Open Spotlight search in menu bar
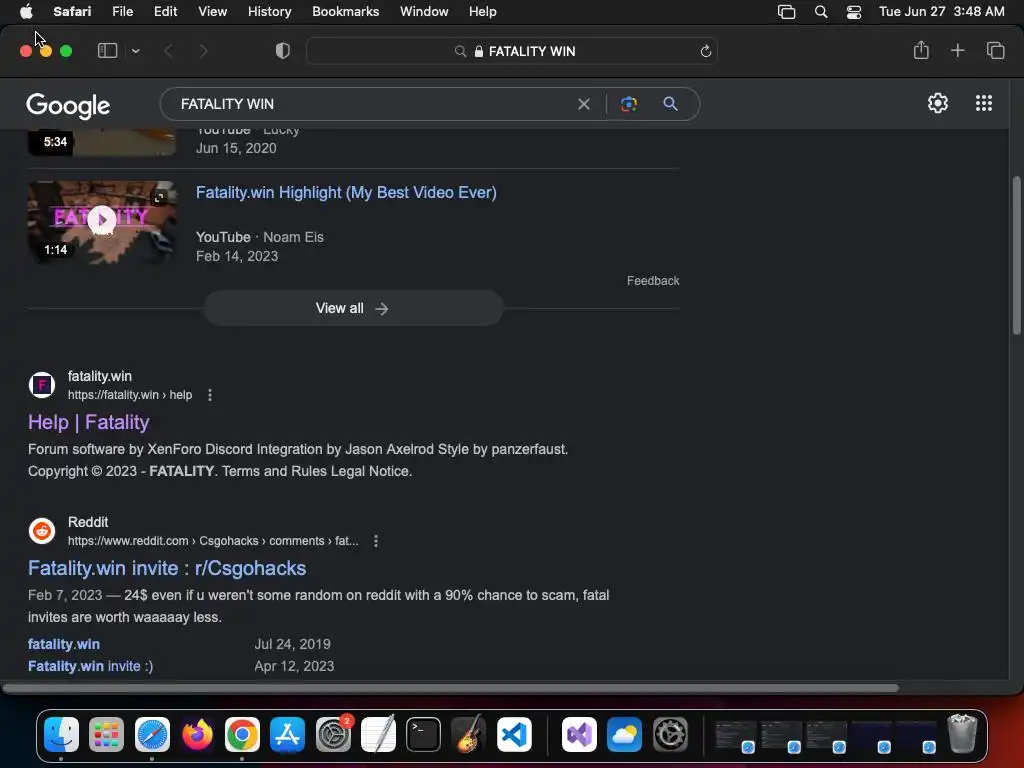 [821, 12]
